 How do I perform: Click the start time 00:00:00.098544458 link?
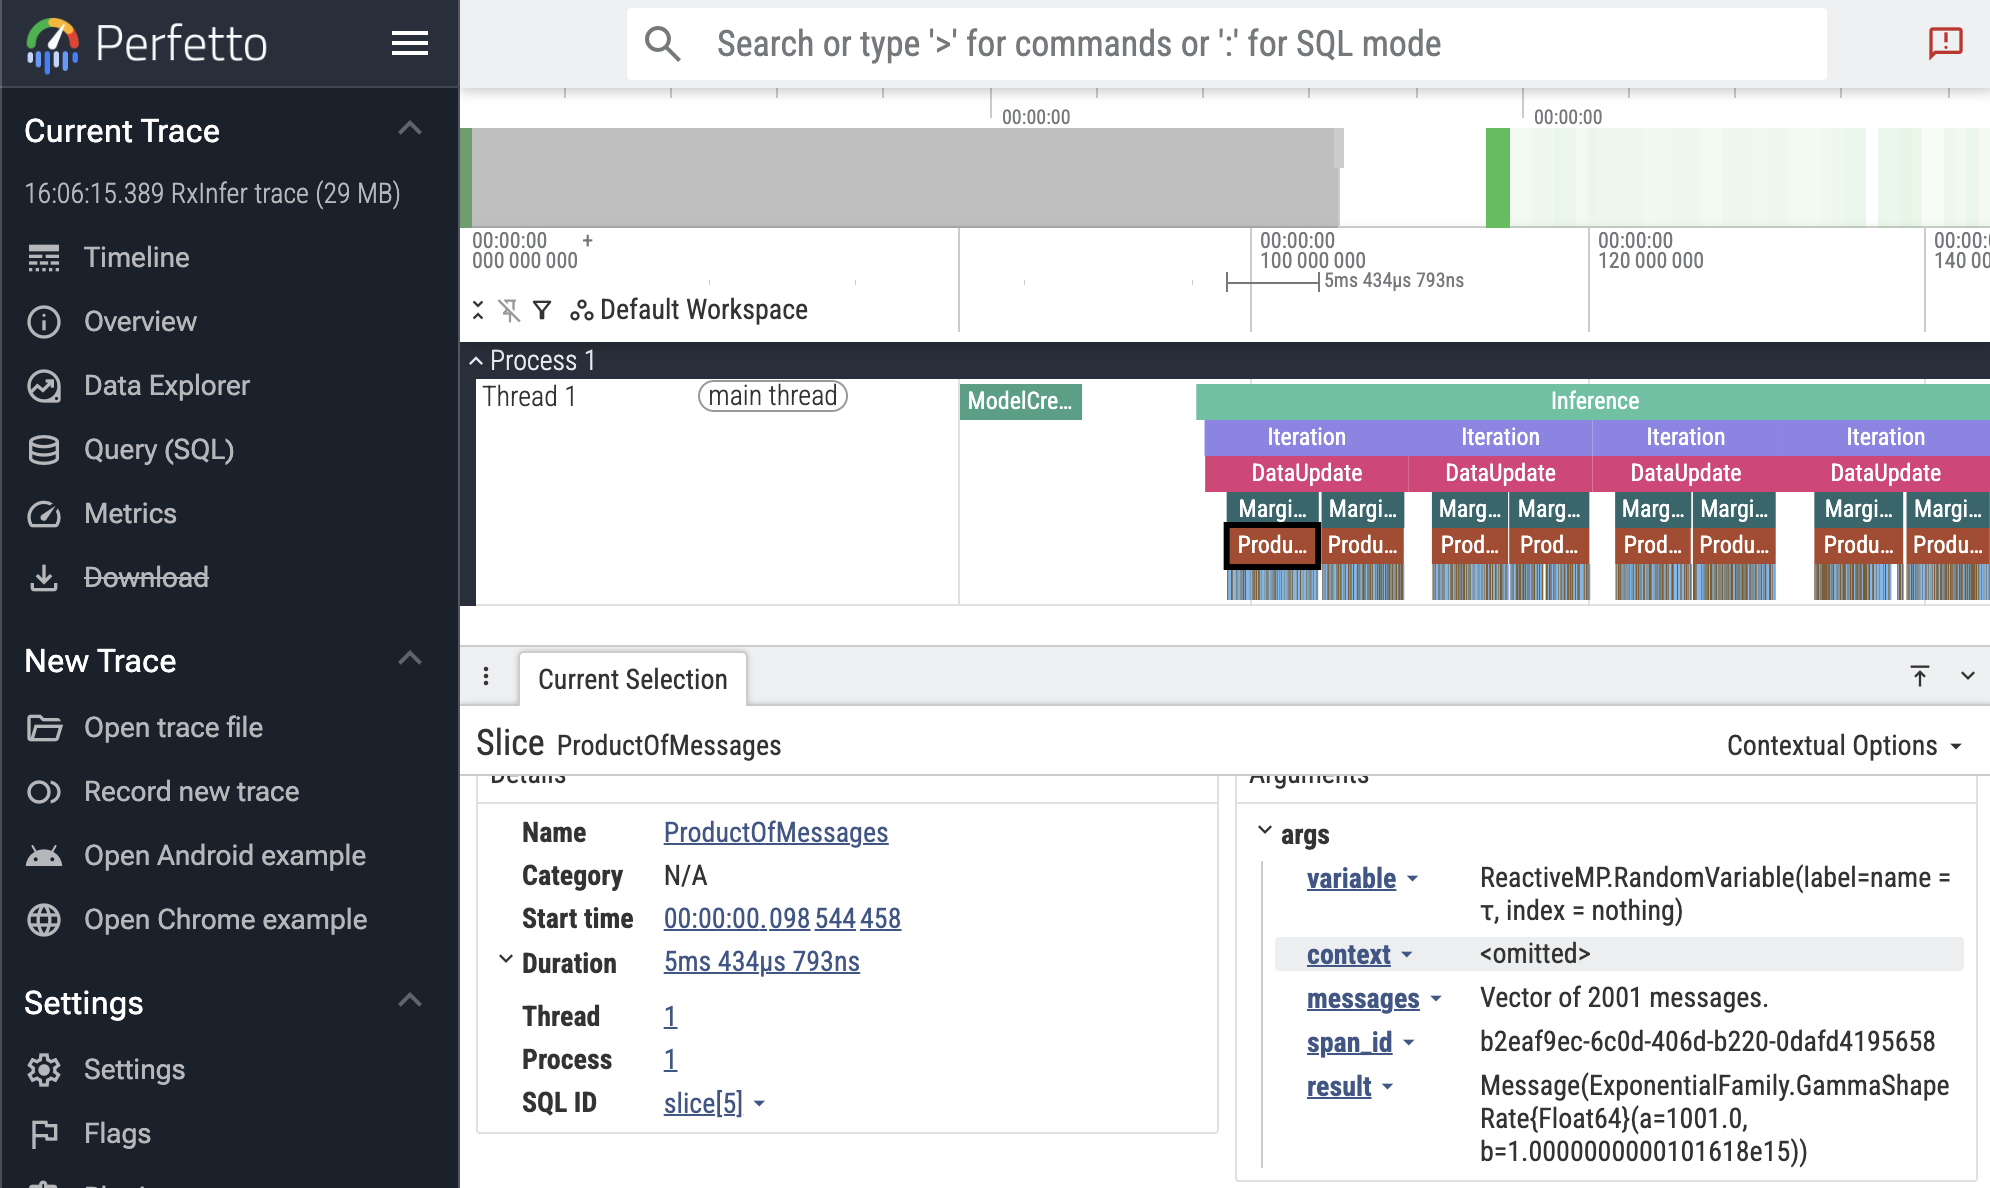coord(782,919)
